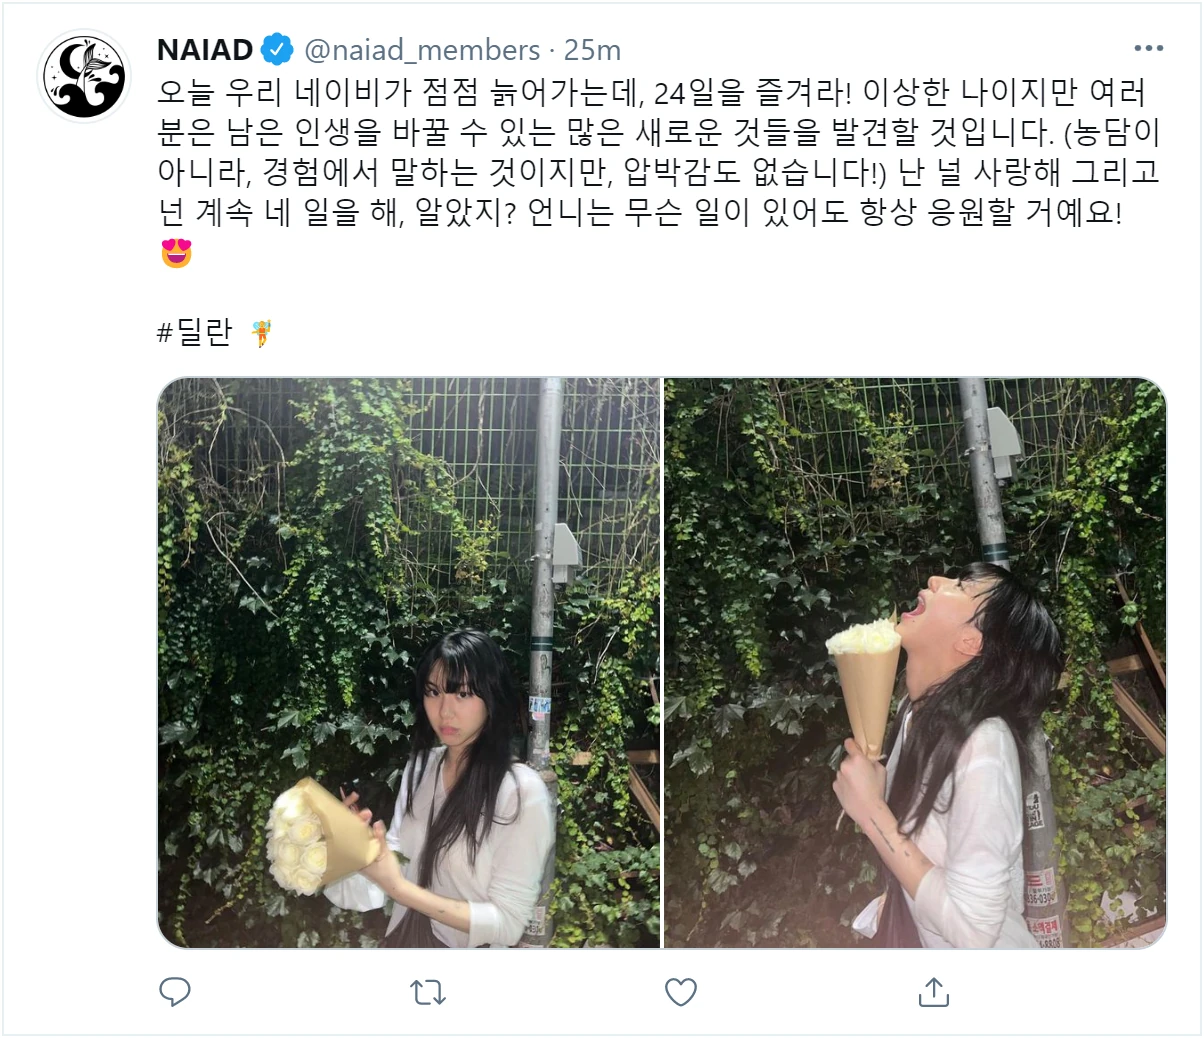Open the three-dot more options menu
Viewport: 1204px width, 1038px height.
(x=1149, y=48)
